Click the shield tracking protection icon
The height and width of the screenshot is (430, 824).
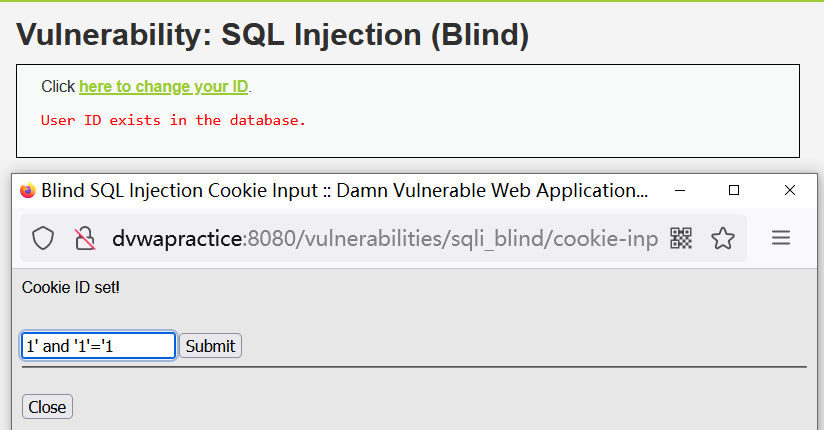pyautogui.click(x=43, y=239)
